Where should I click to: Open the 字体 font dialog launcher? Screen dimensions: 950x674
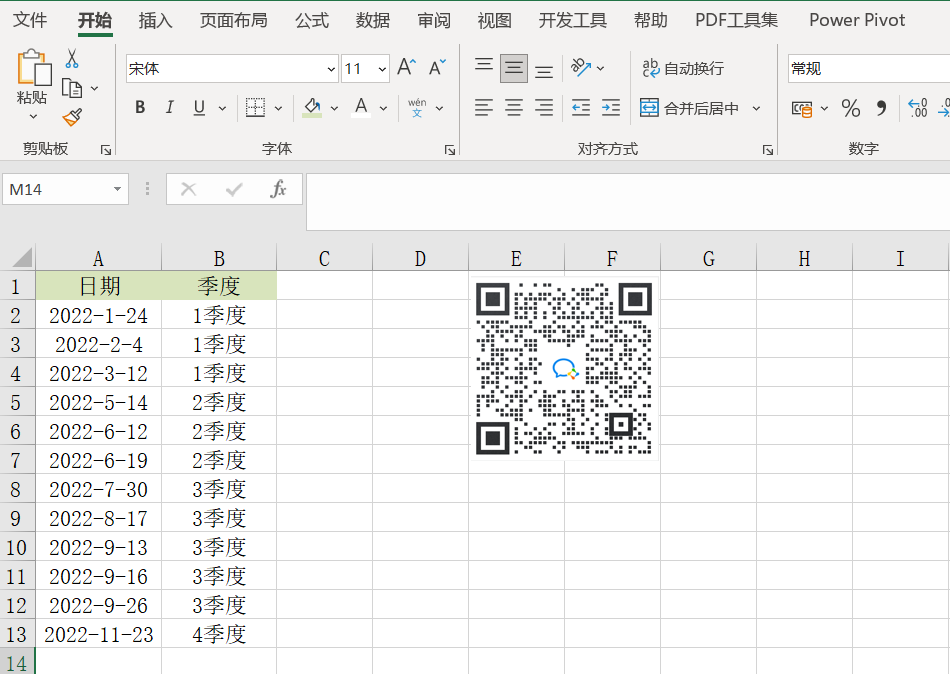[x=450, y=150]
